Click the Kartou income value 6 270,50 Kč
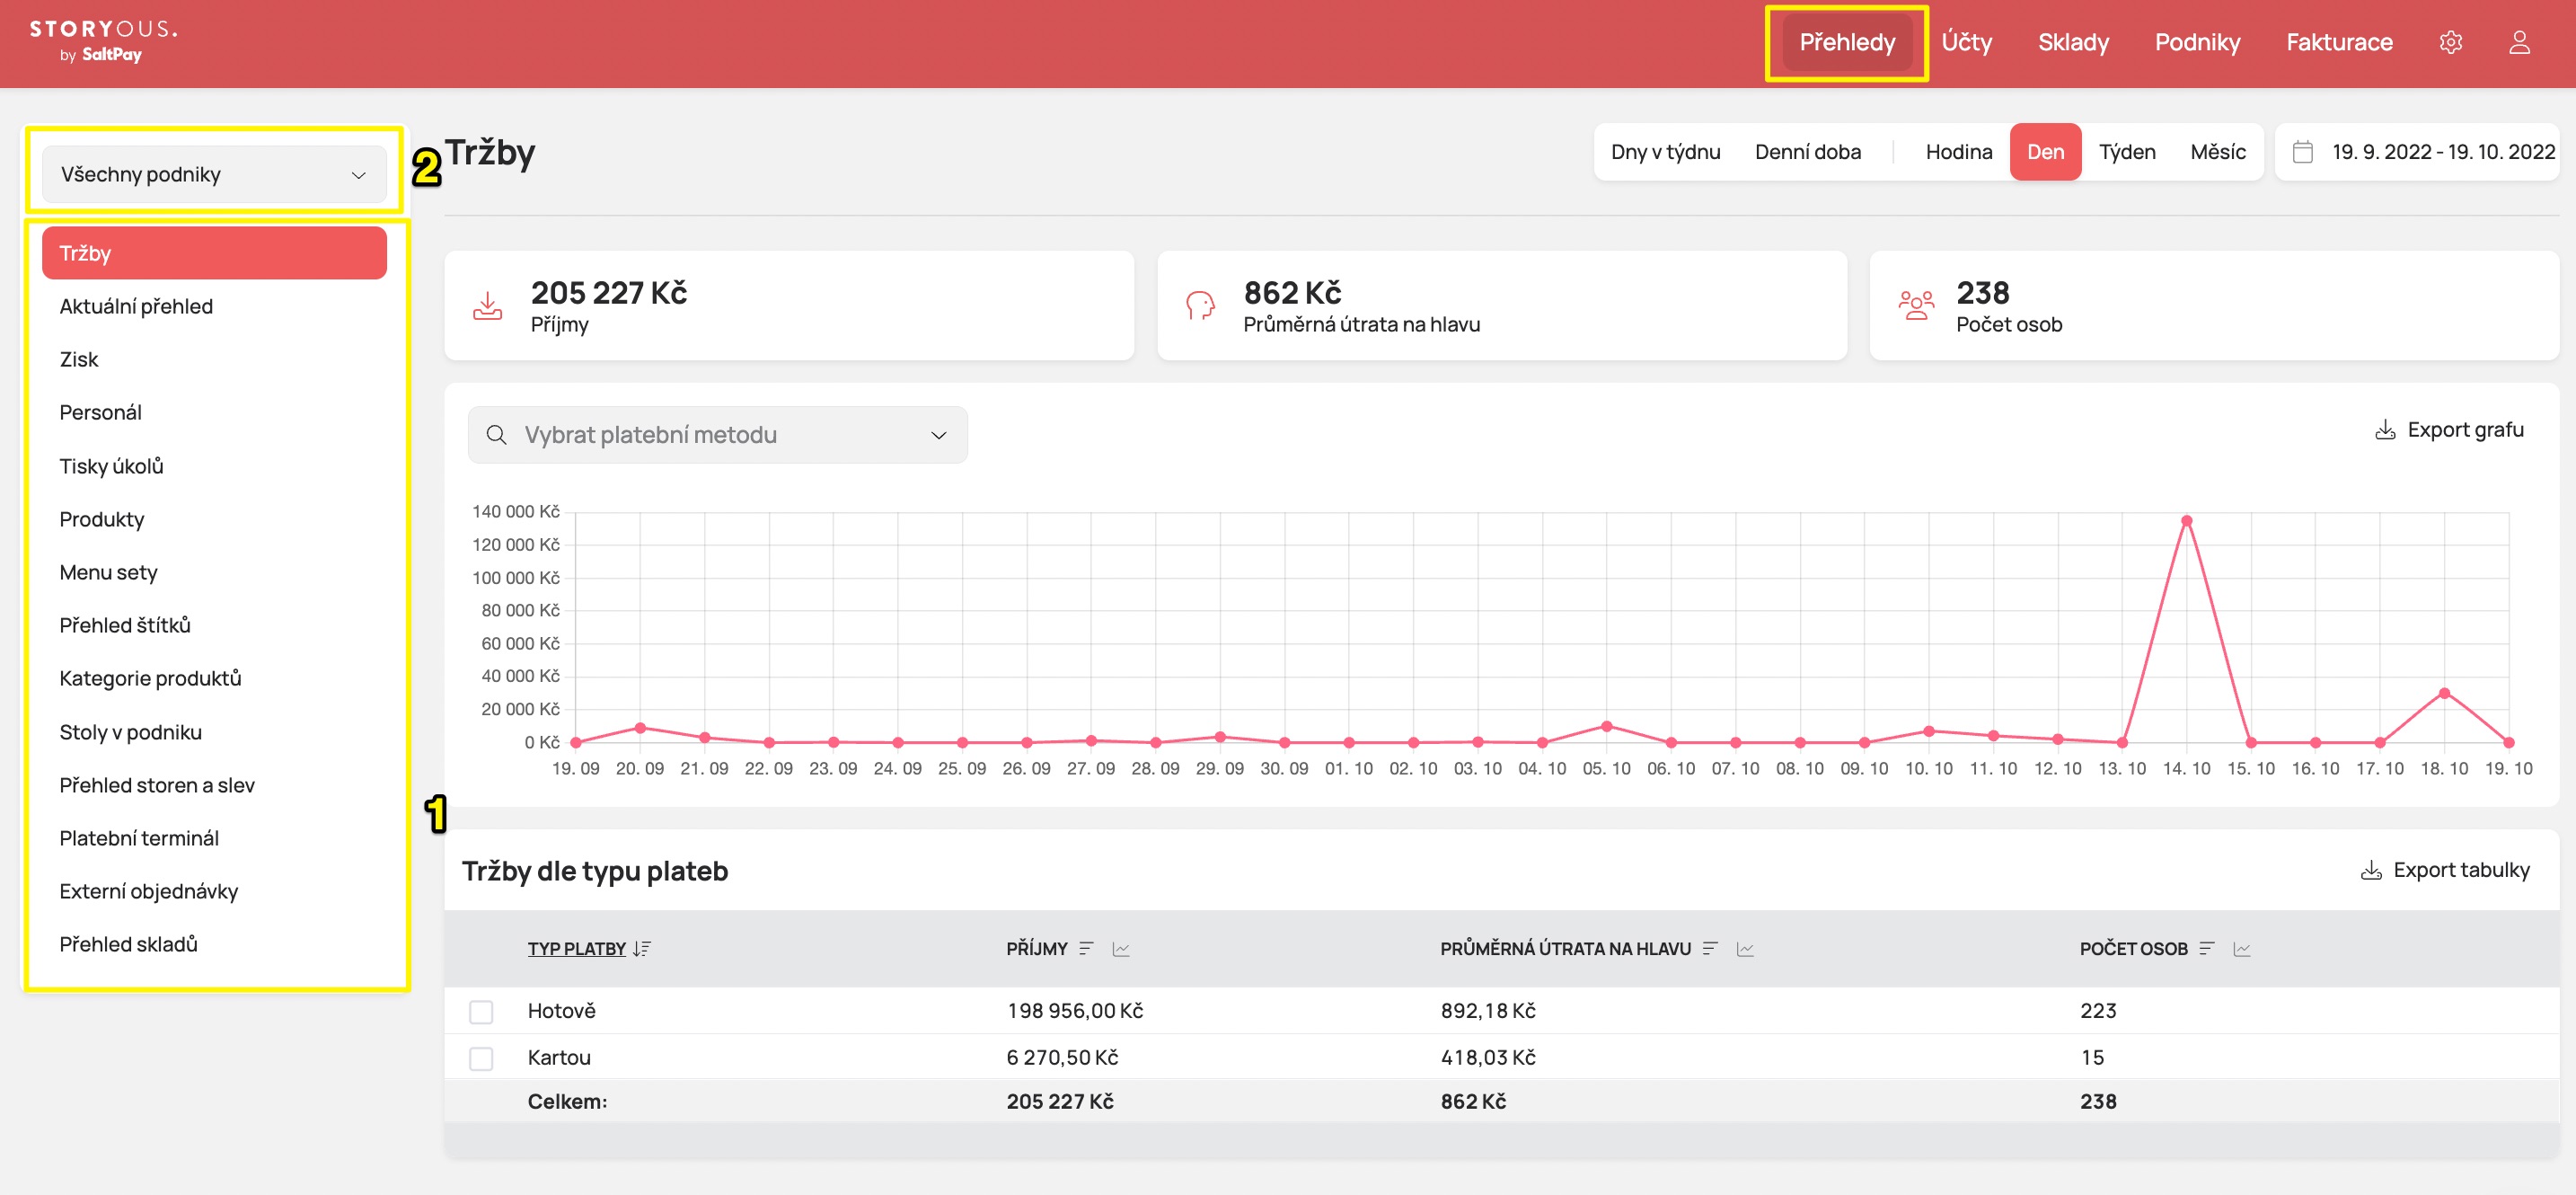 (x=1062, y=1058)
